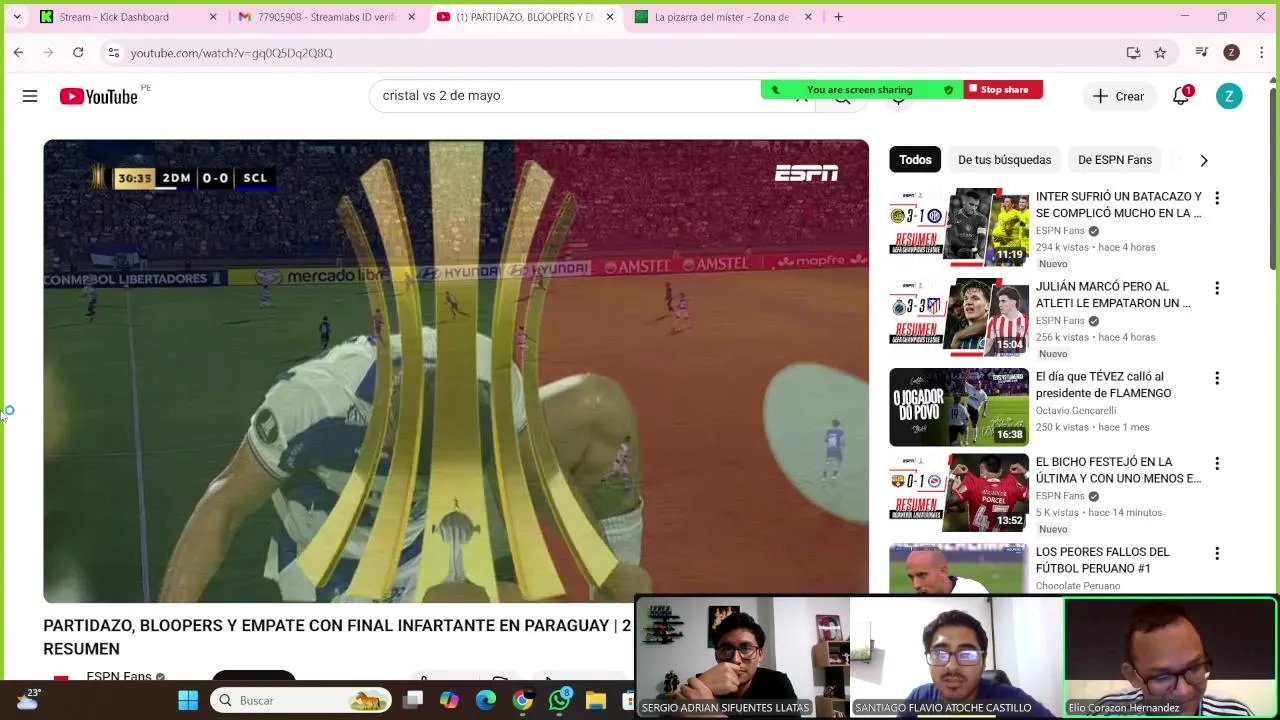Switch to Chrome in the taskbar

click(x=522, y=700)
